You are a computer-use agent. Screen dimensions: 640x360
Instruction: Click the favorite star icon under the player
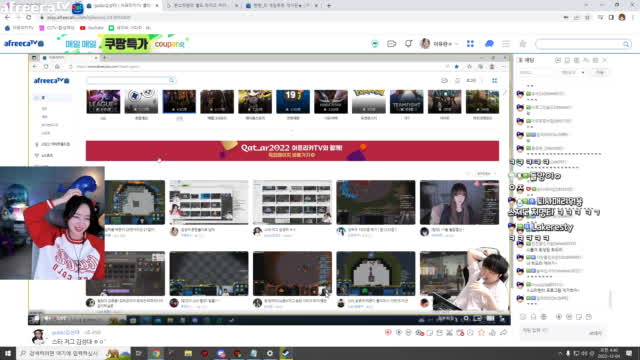click(482, 333)
